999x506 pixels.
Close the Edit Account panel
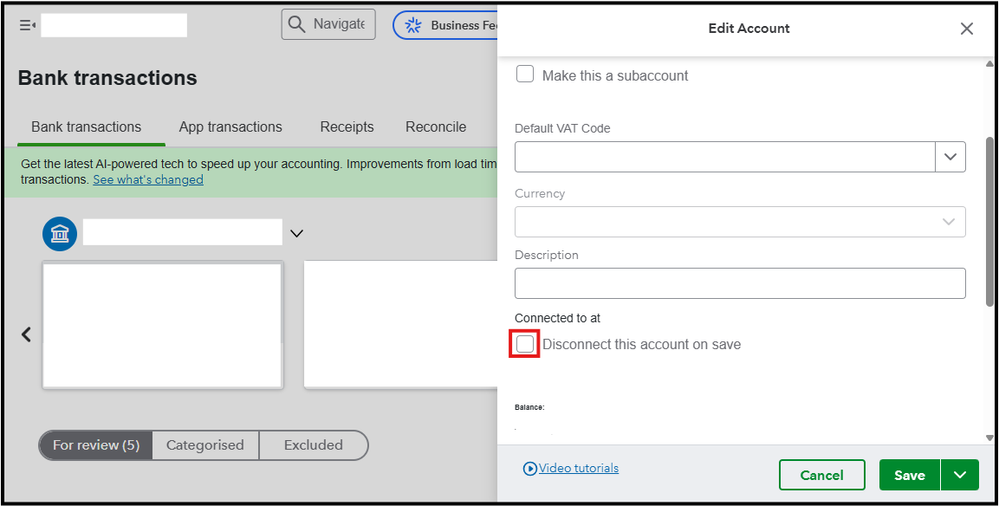pos(966,29)
